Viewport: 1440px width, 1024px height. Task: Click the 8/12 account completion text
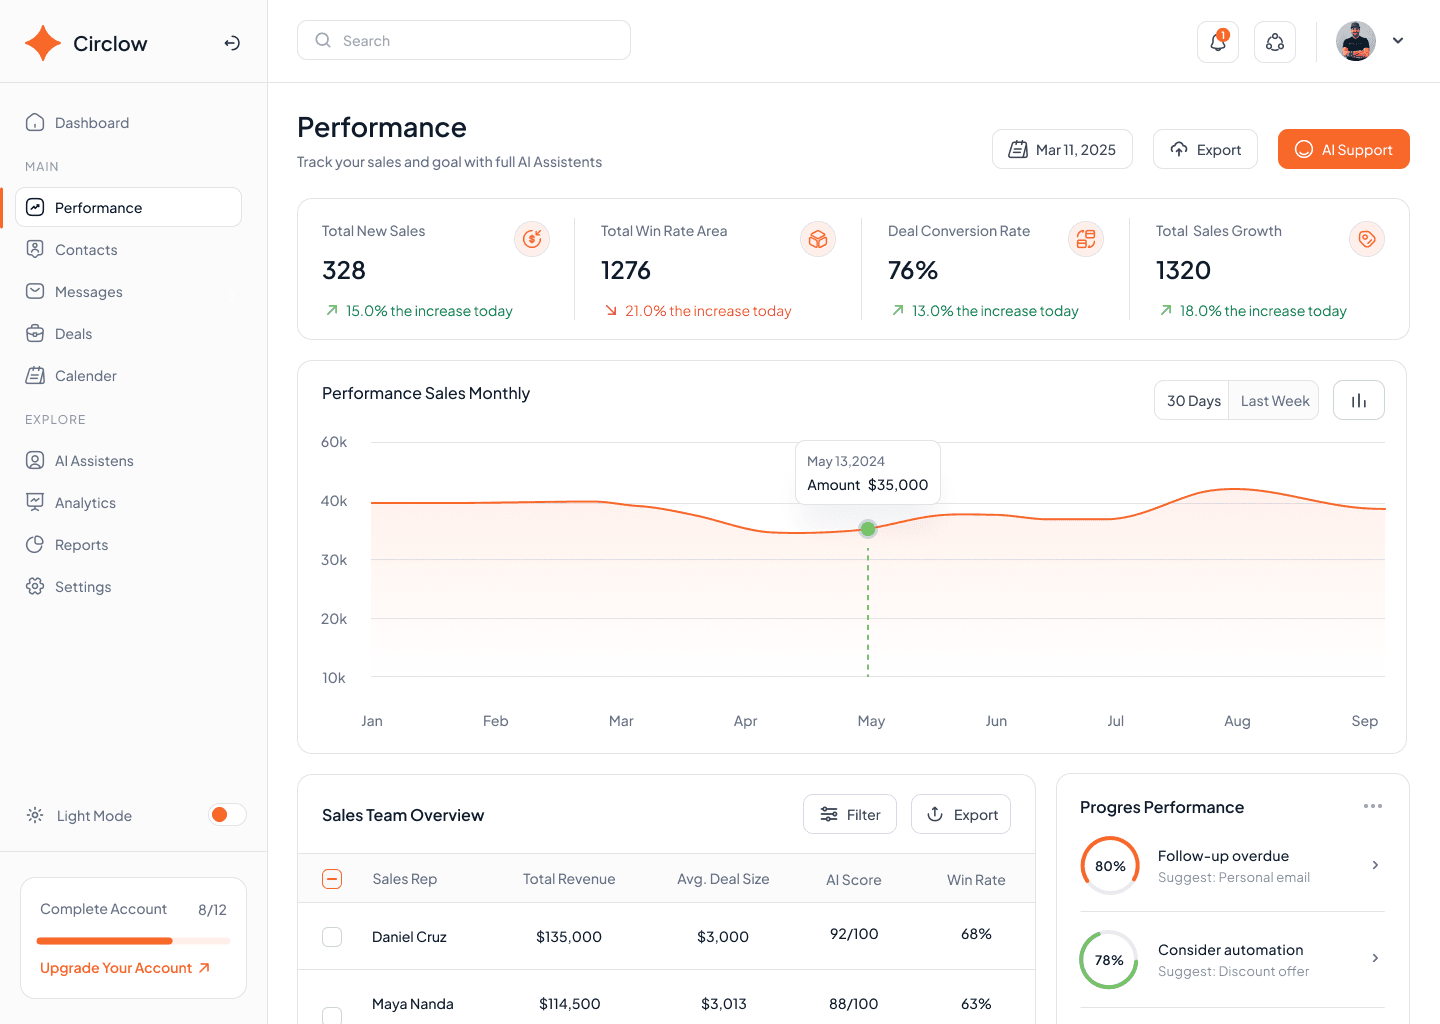coord(212,910)
